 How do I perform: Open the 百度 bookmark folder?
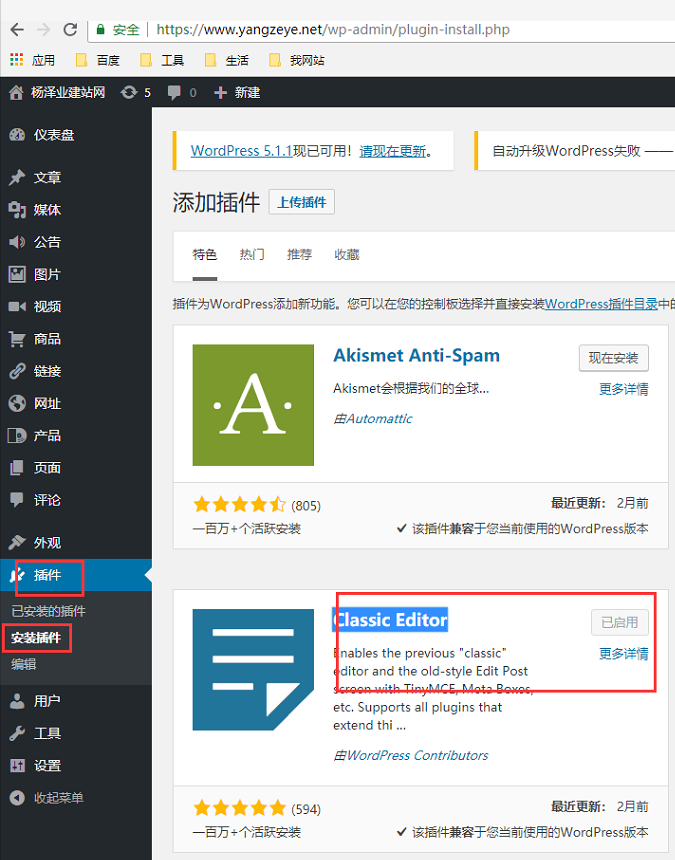tap(98, 60)
